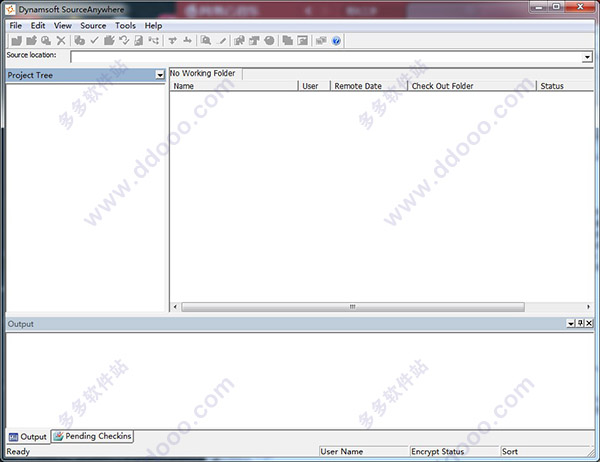
Task: Click the second arrow icon before the search icon
Action: point(188,41)
